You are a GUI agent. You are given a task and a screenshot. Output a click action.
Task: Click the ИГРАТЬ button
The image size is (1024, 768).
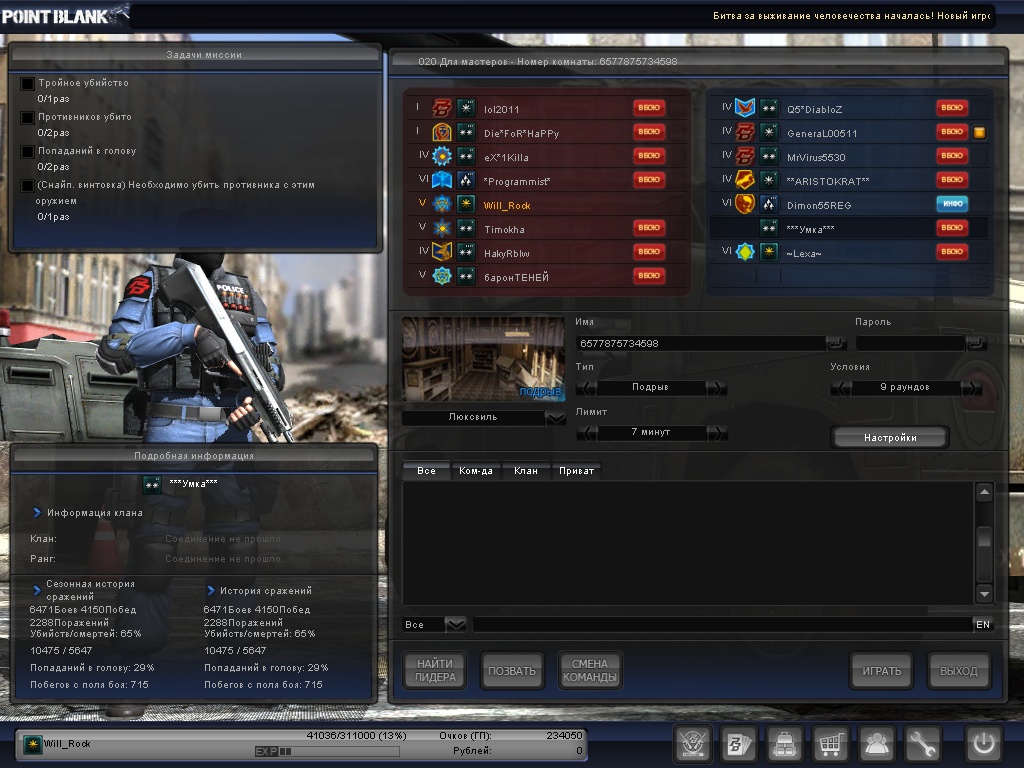(882, 671)
